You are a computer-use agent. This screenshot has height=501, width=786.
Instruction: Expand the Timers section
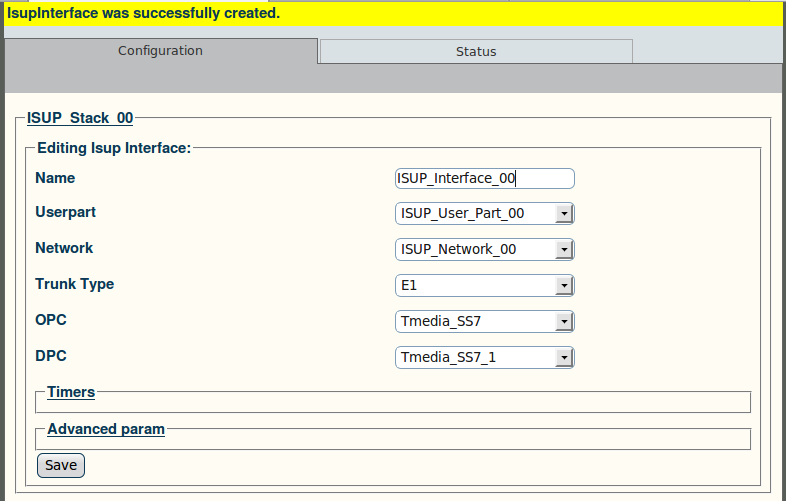click(71, 392)
